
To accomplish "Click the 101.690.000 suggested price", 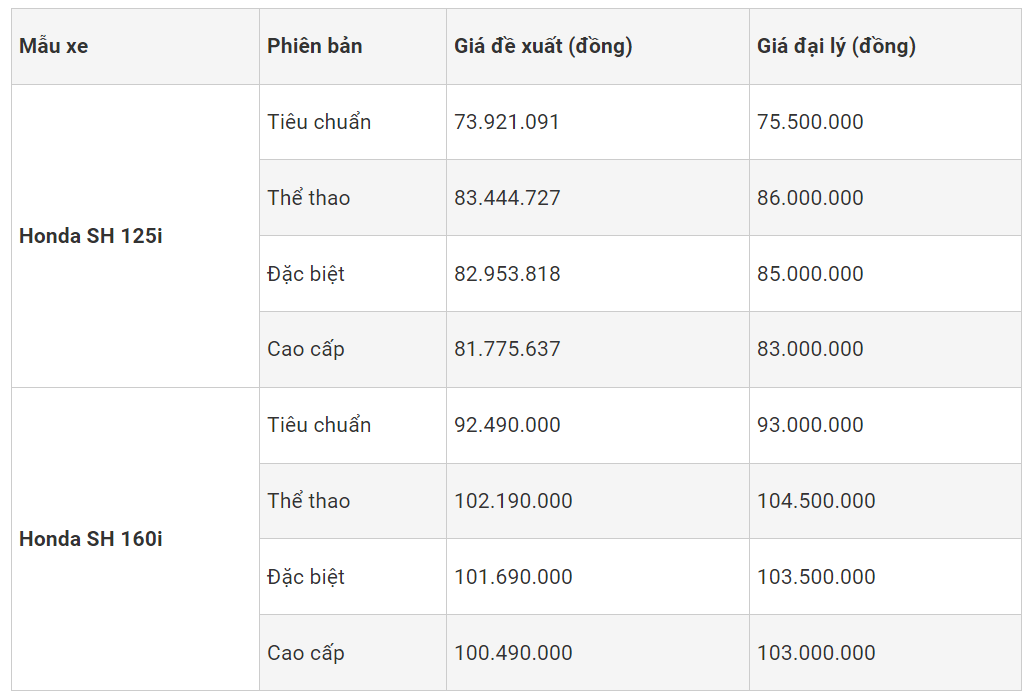I will 513,577.
